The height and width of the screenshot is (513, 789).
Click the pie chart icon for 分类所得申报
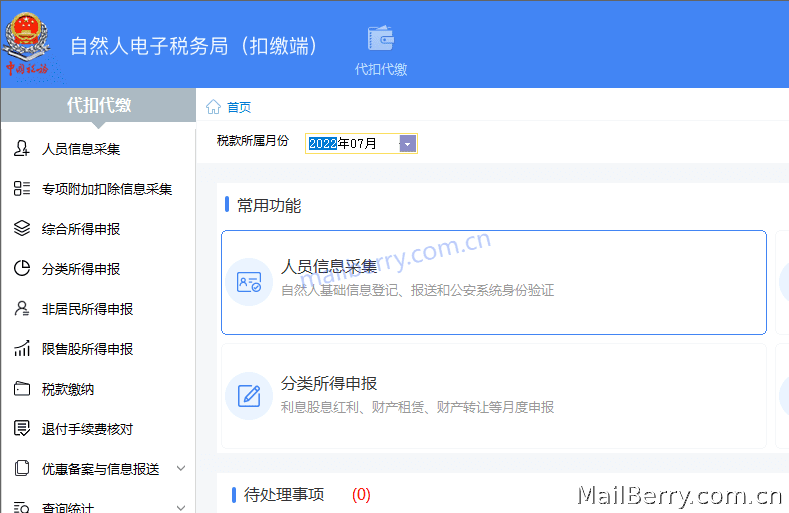click(22, 268)
